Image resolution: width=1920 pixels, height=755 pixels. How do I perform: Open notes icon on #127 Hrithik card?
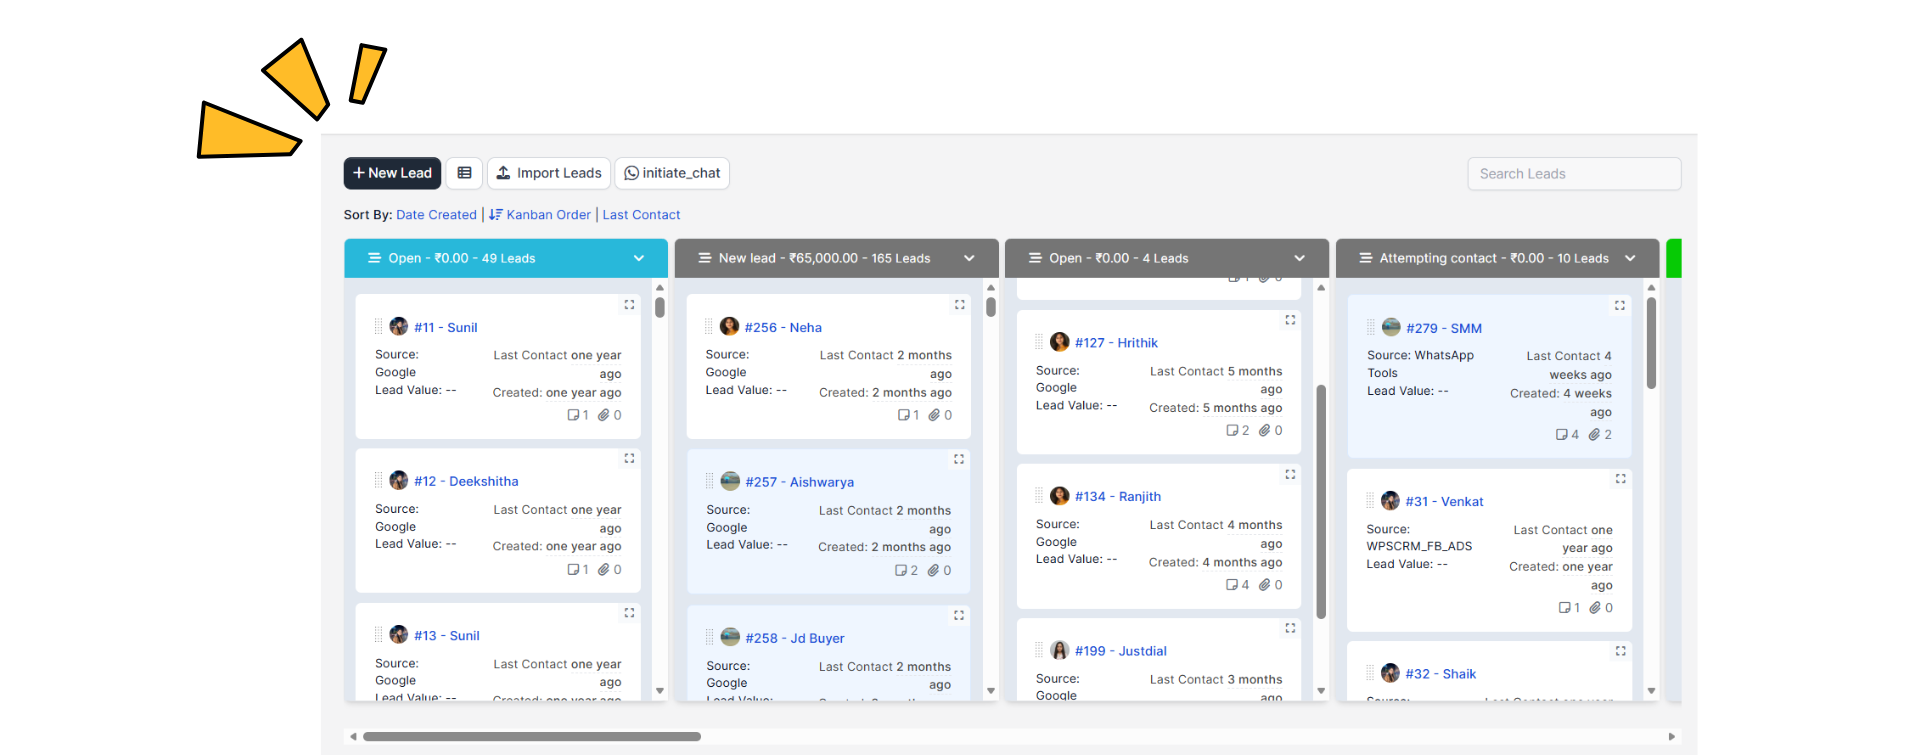tap(1232, 431)
